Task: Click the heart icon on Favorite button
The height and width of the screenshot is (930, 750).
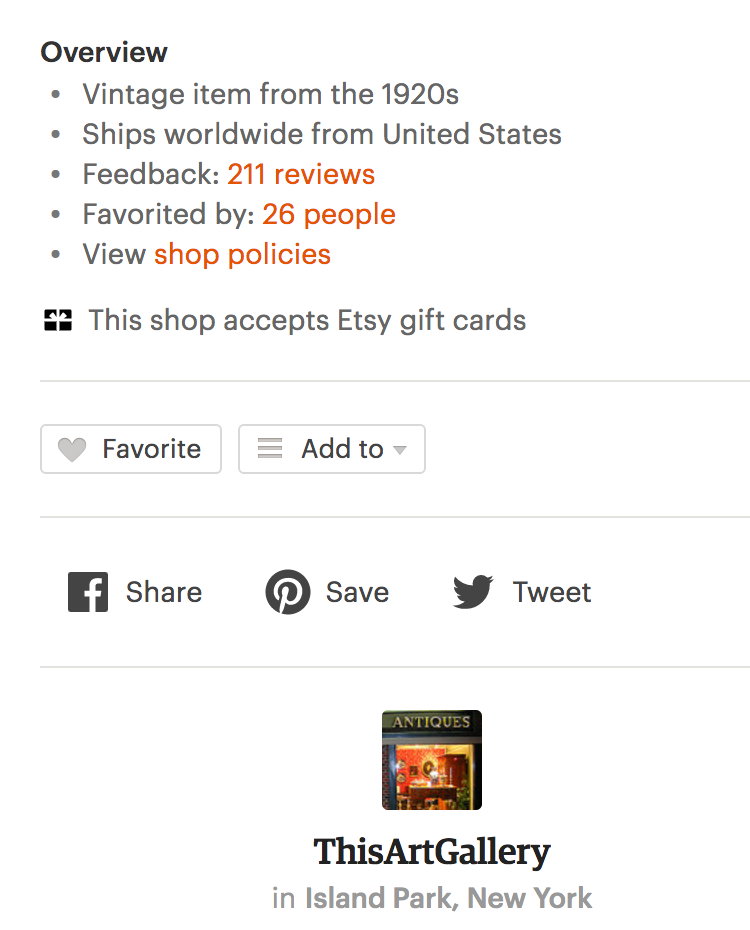Action: [x=72, y=450]
